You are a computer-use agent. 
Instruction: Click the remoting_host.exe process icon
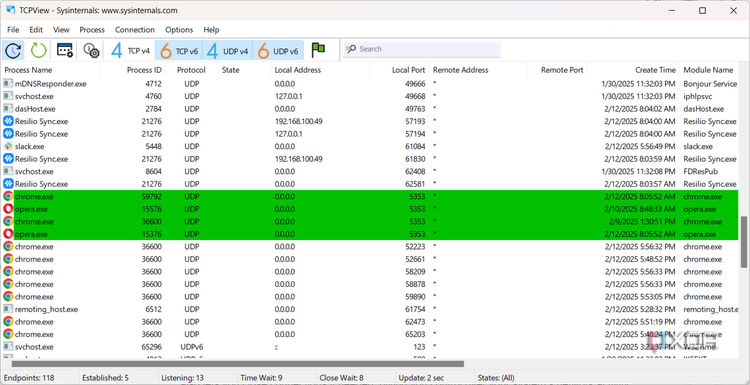[x=8, y=309]
